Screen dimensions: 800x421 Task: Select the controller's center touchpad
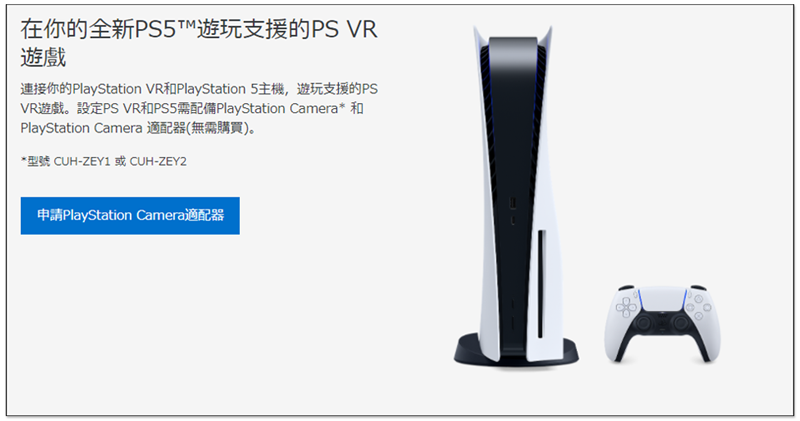point(662,300)
